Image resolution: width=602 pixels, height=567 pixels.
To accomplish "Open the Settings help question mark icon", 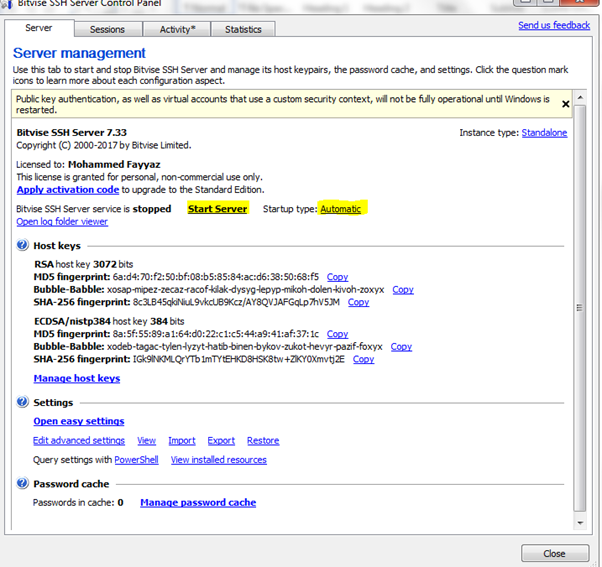I will [22, 402].
